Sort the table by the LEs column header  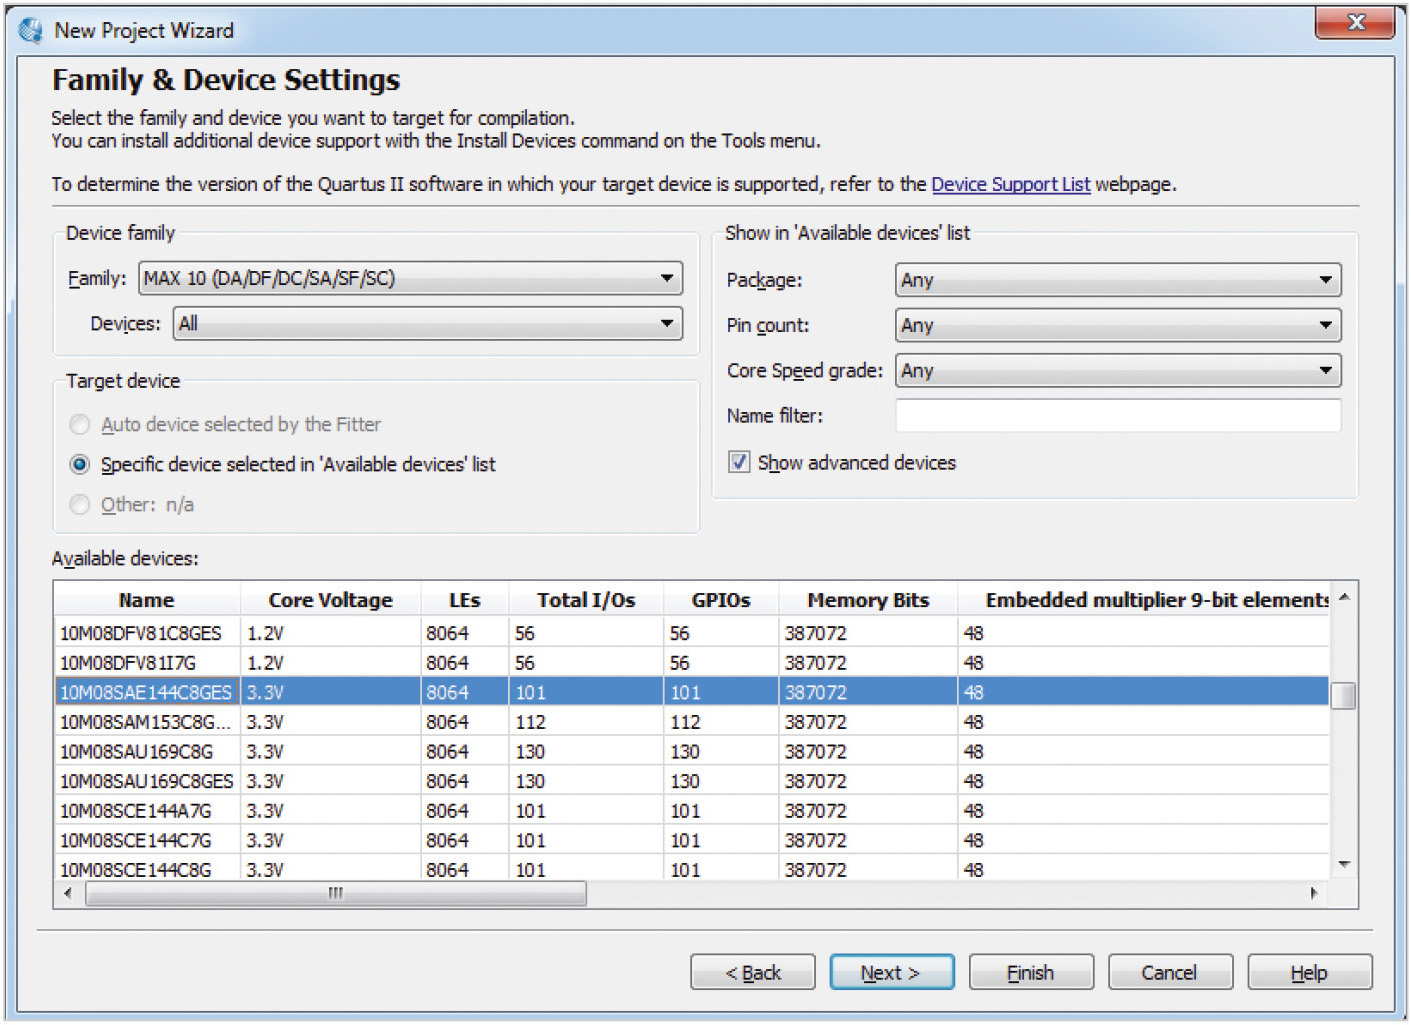(x=464, y=600)
